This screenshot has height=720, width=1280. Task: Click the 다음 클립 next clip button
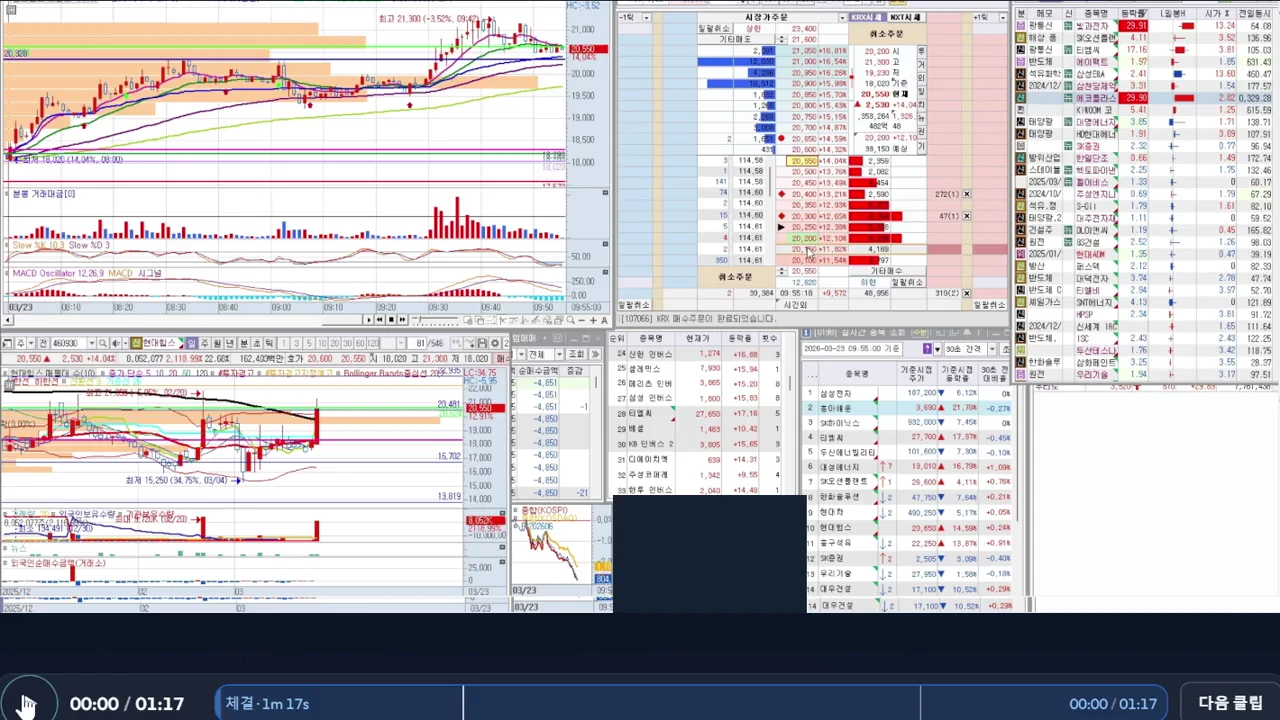click(1230, 703)
